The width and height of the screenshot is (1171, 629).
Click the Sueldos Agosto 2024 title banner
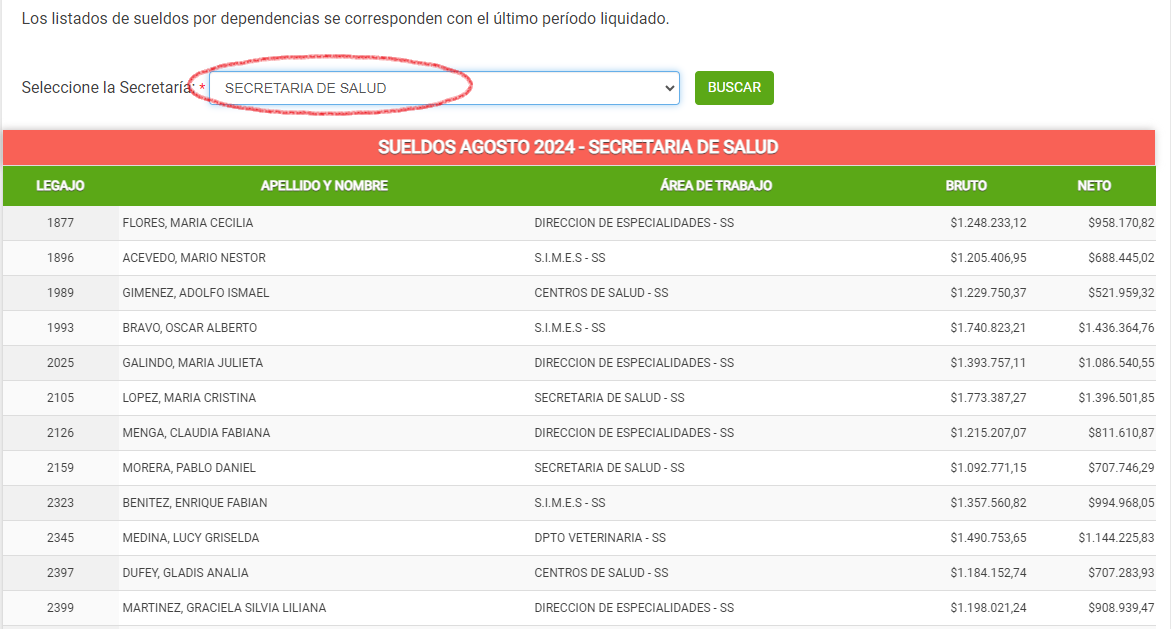[x=578, y=147]
